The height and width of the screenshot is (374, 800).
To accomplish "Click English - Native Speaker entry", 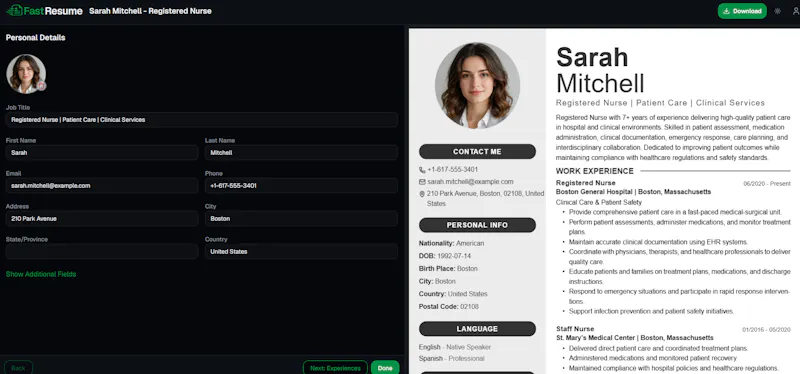I will click(455, 347).
